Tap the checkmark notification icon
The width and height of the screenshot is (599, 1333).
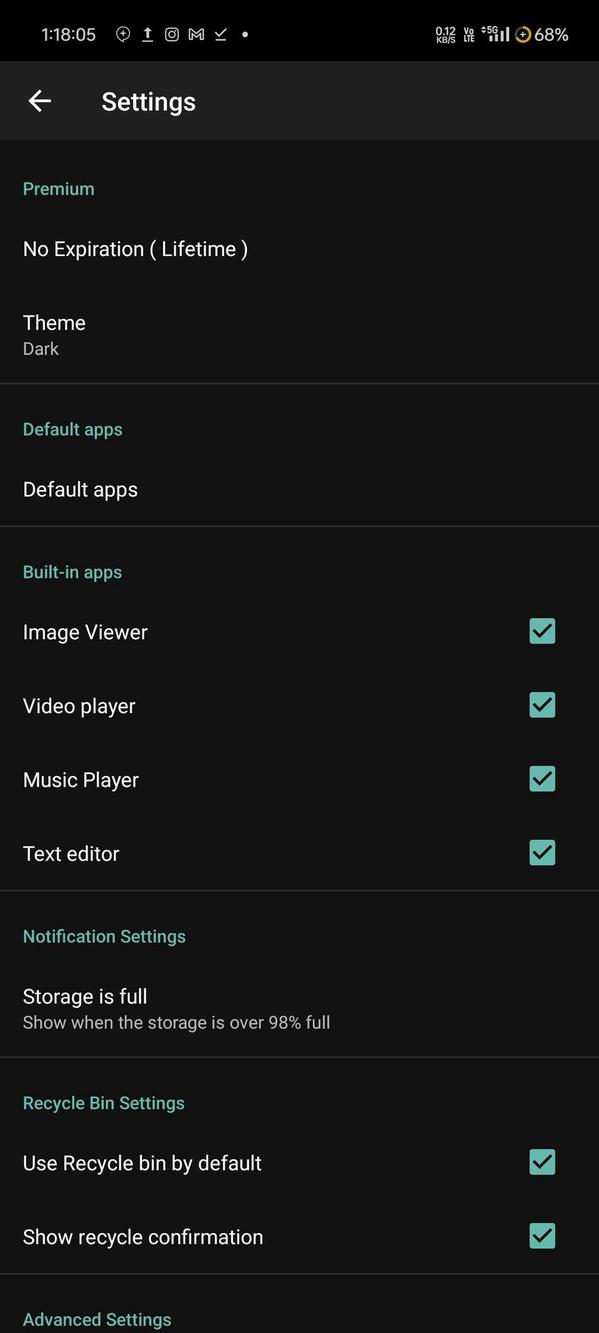pos(220,33)
